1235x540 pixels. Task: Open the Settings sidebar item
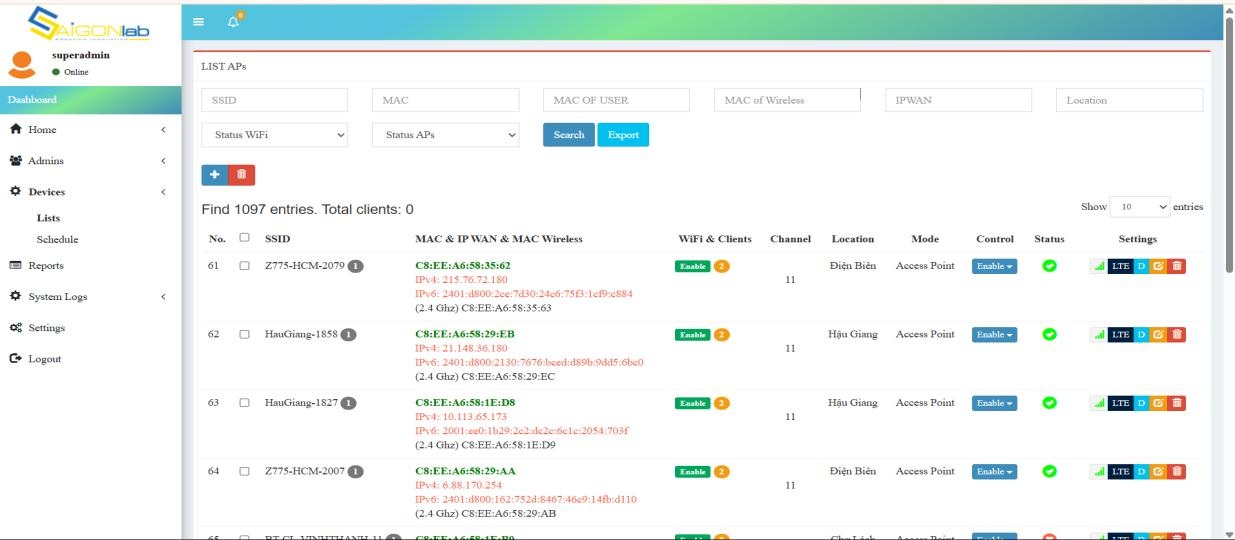pyautogui.click(x=90, y=328)
